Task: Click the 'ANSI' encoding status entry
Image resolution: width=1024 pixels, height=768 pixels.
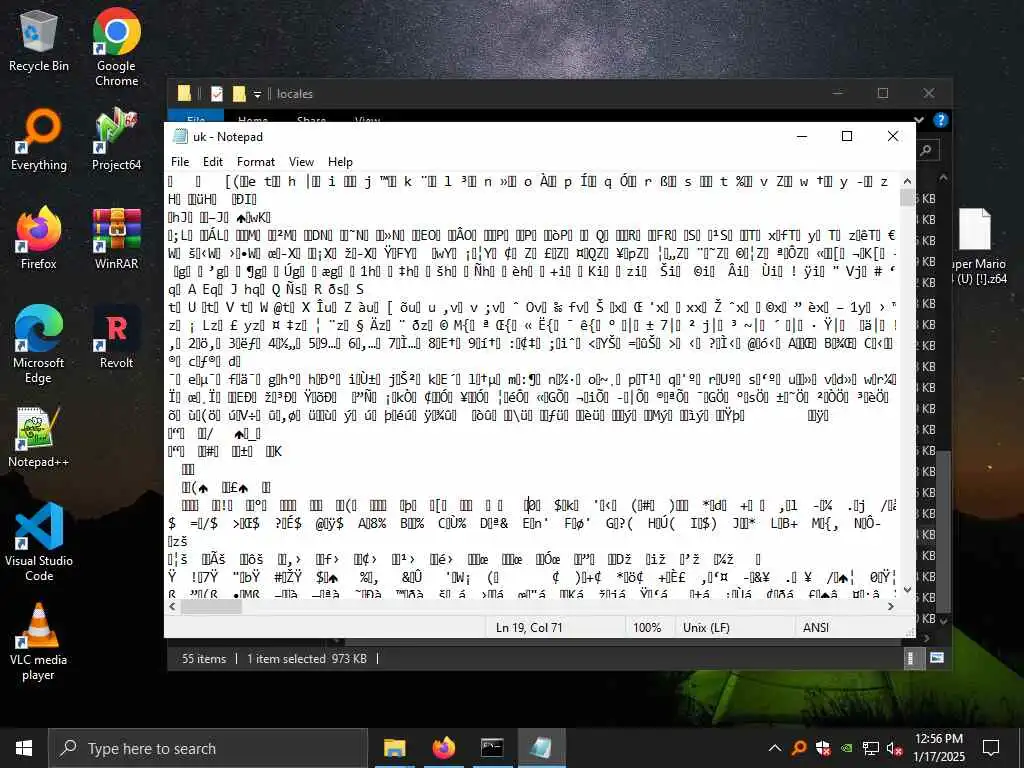Action: tap(816, 628)
